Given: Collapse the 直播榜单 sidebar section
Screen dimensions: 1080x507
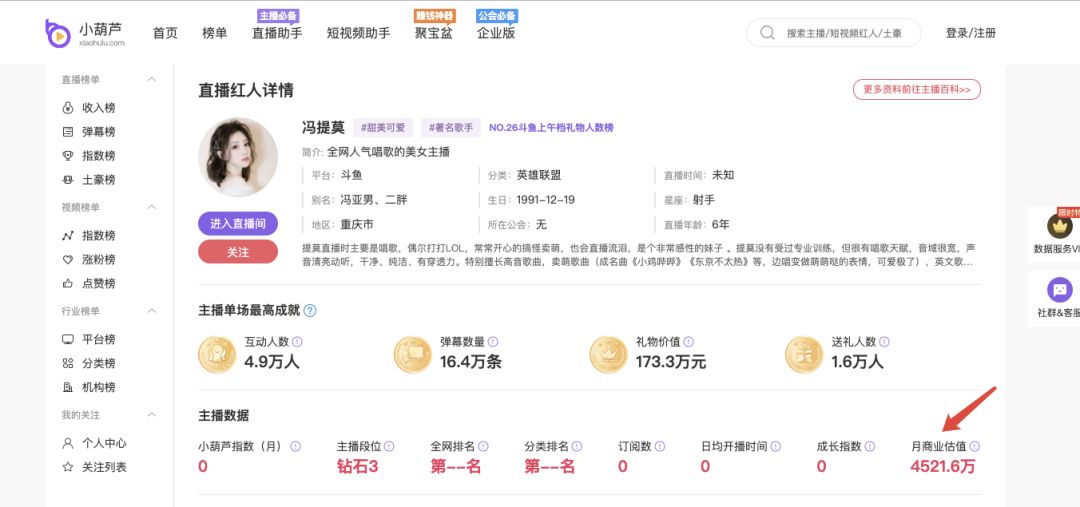Looking at the screenshot, I should (x=152, y=80).
